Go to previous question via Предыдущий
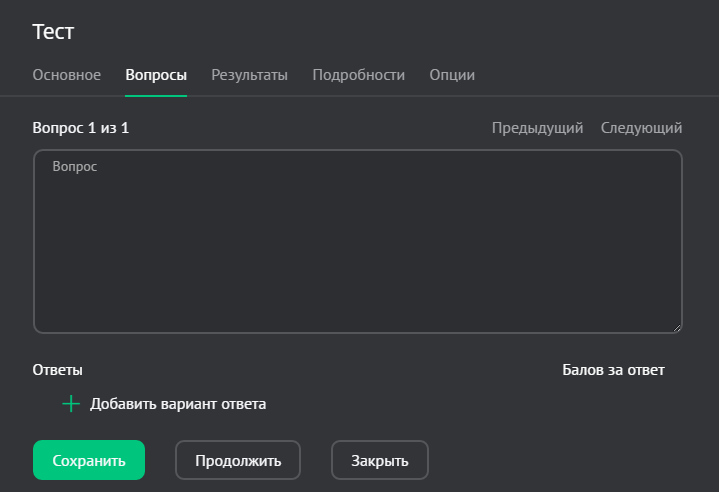The height and width of the screenshot is (492, 719). click(537, 128)
